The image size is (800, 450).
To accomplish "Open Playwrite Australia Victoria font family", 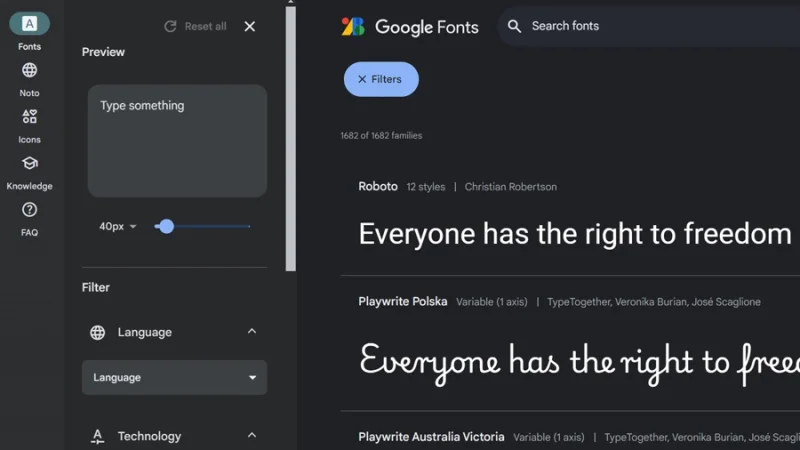I will point(431,437).
